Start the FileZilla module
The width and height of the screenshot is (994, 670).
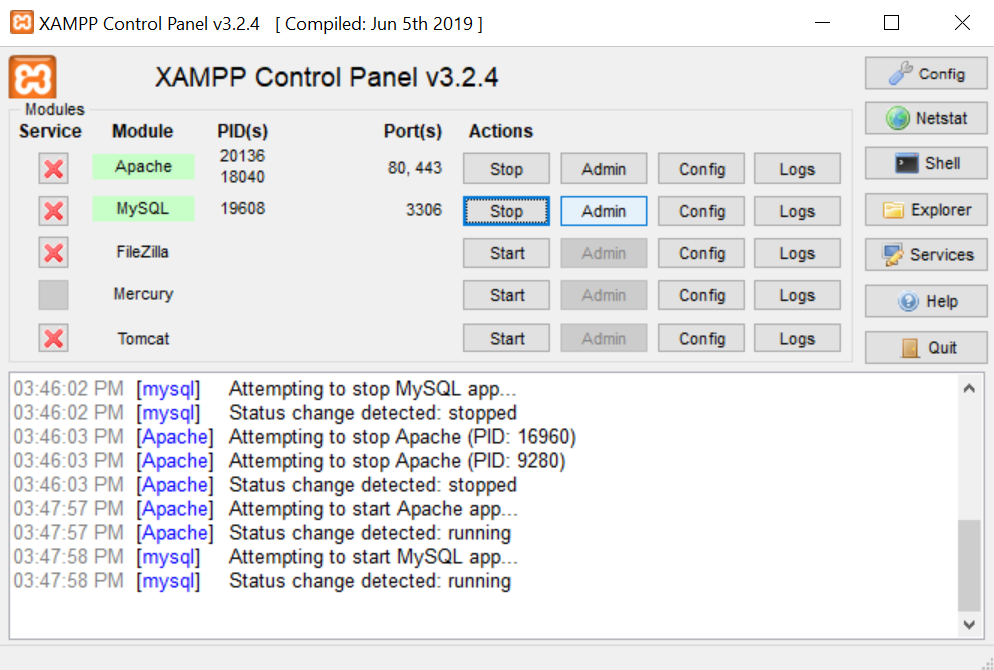506,253
